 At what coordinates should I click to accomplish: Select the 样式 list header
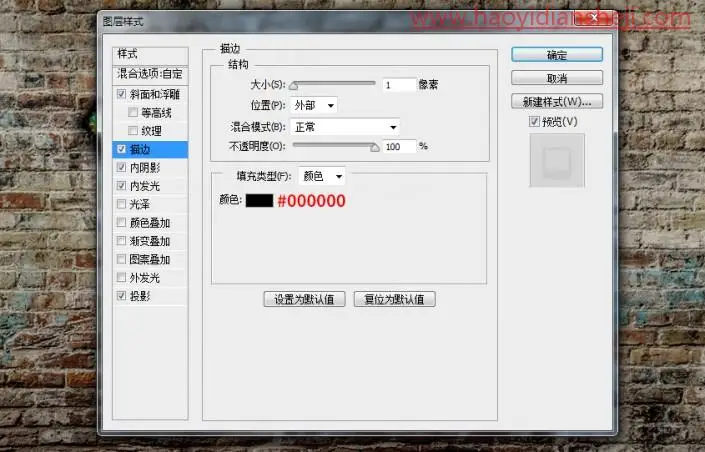point(150,55)
